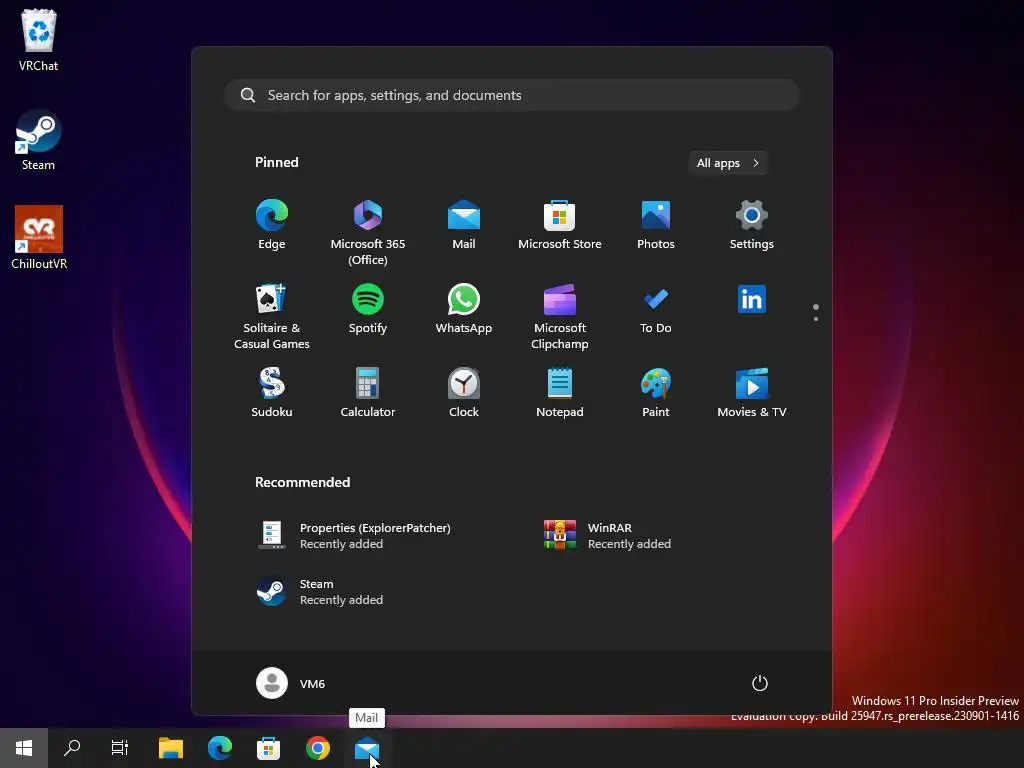Screen dimensions: 1024x768
Task: Open File Explorer from taskbar
Action: [171, 748]
